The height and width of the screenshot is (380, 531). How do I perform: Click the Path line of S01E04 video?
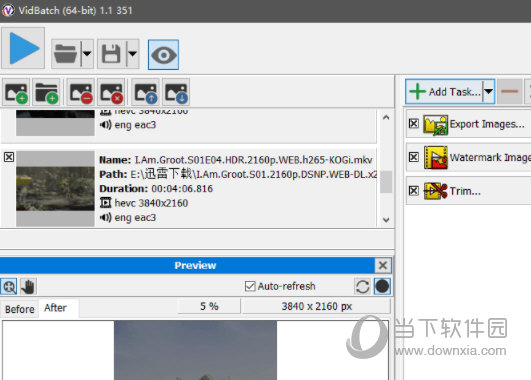tap(238, 174)
